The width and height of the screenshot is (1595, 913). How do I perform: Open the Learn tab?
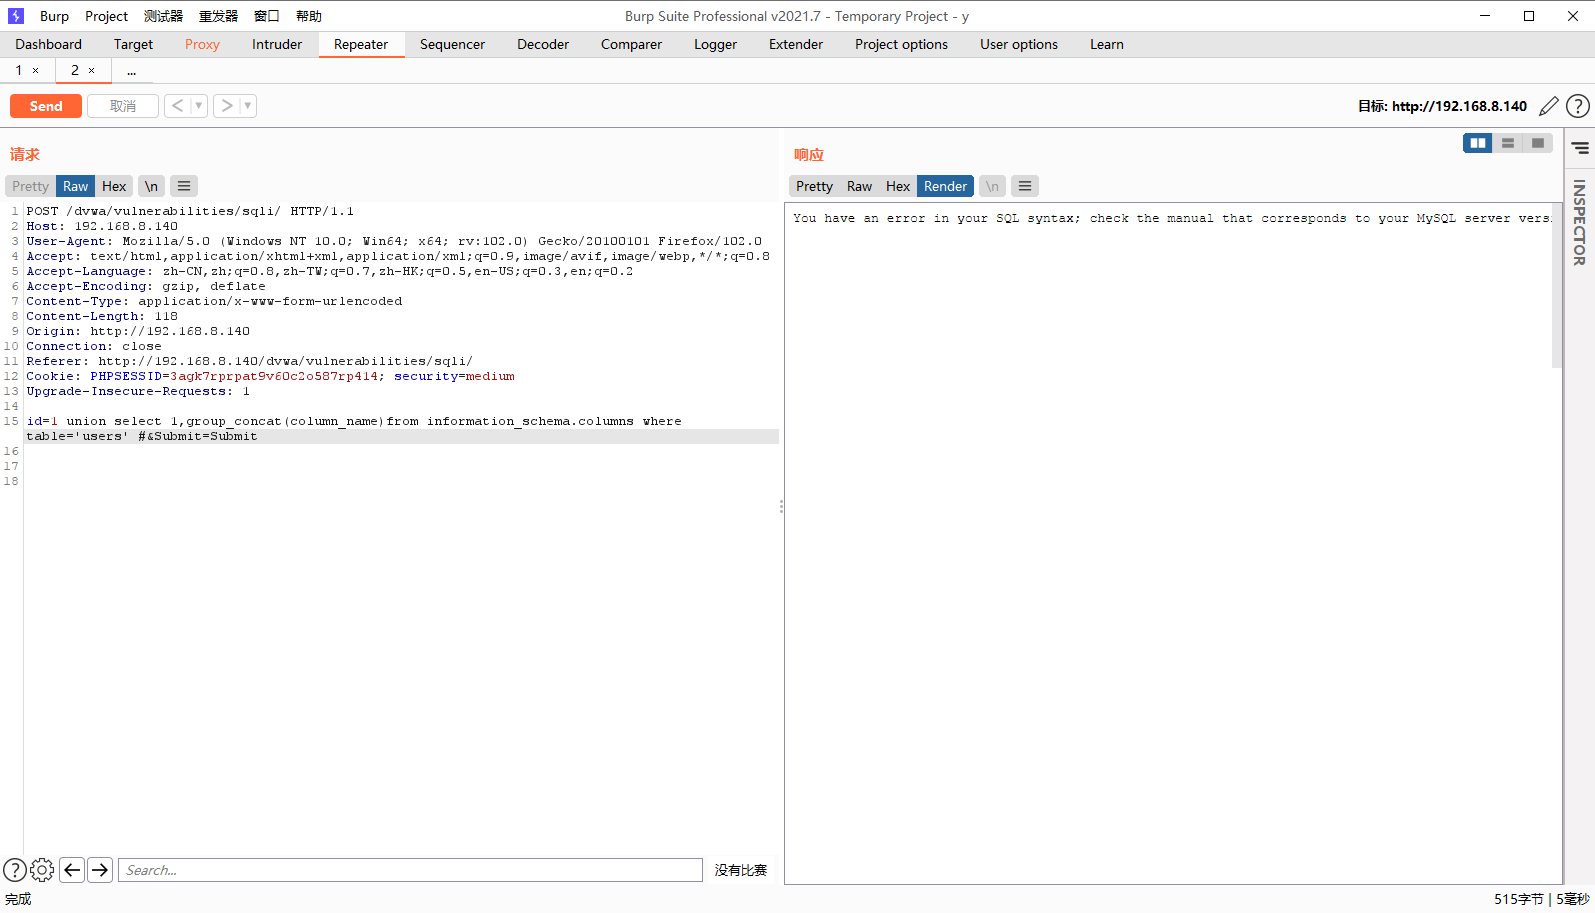[1107, 44]
